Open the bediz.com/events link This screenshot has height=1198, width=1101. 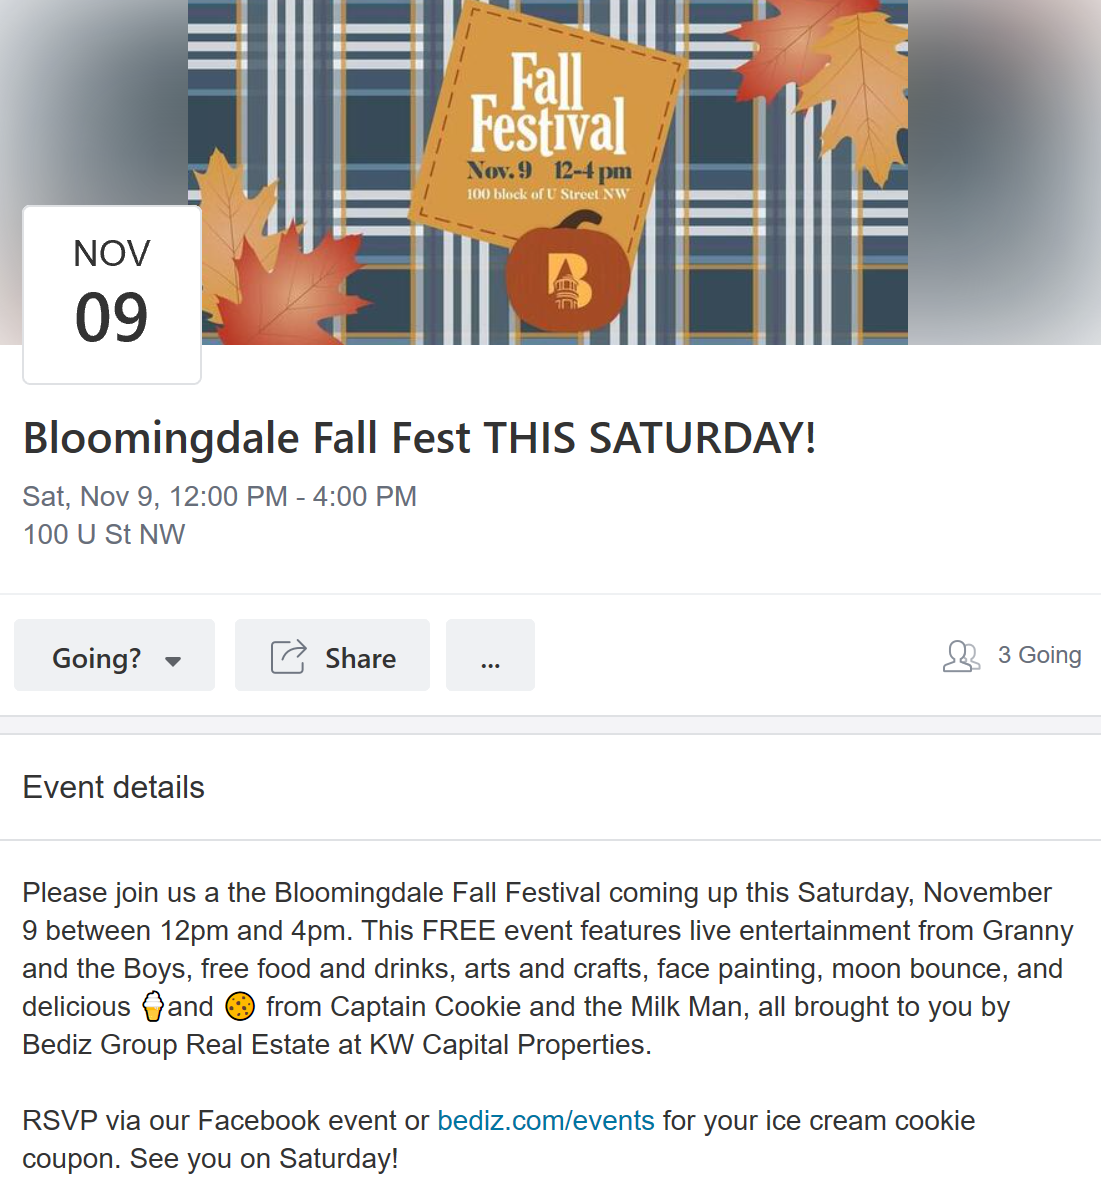tap(545, 1120)
